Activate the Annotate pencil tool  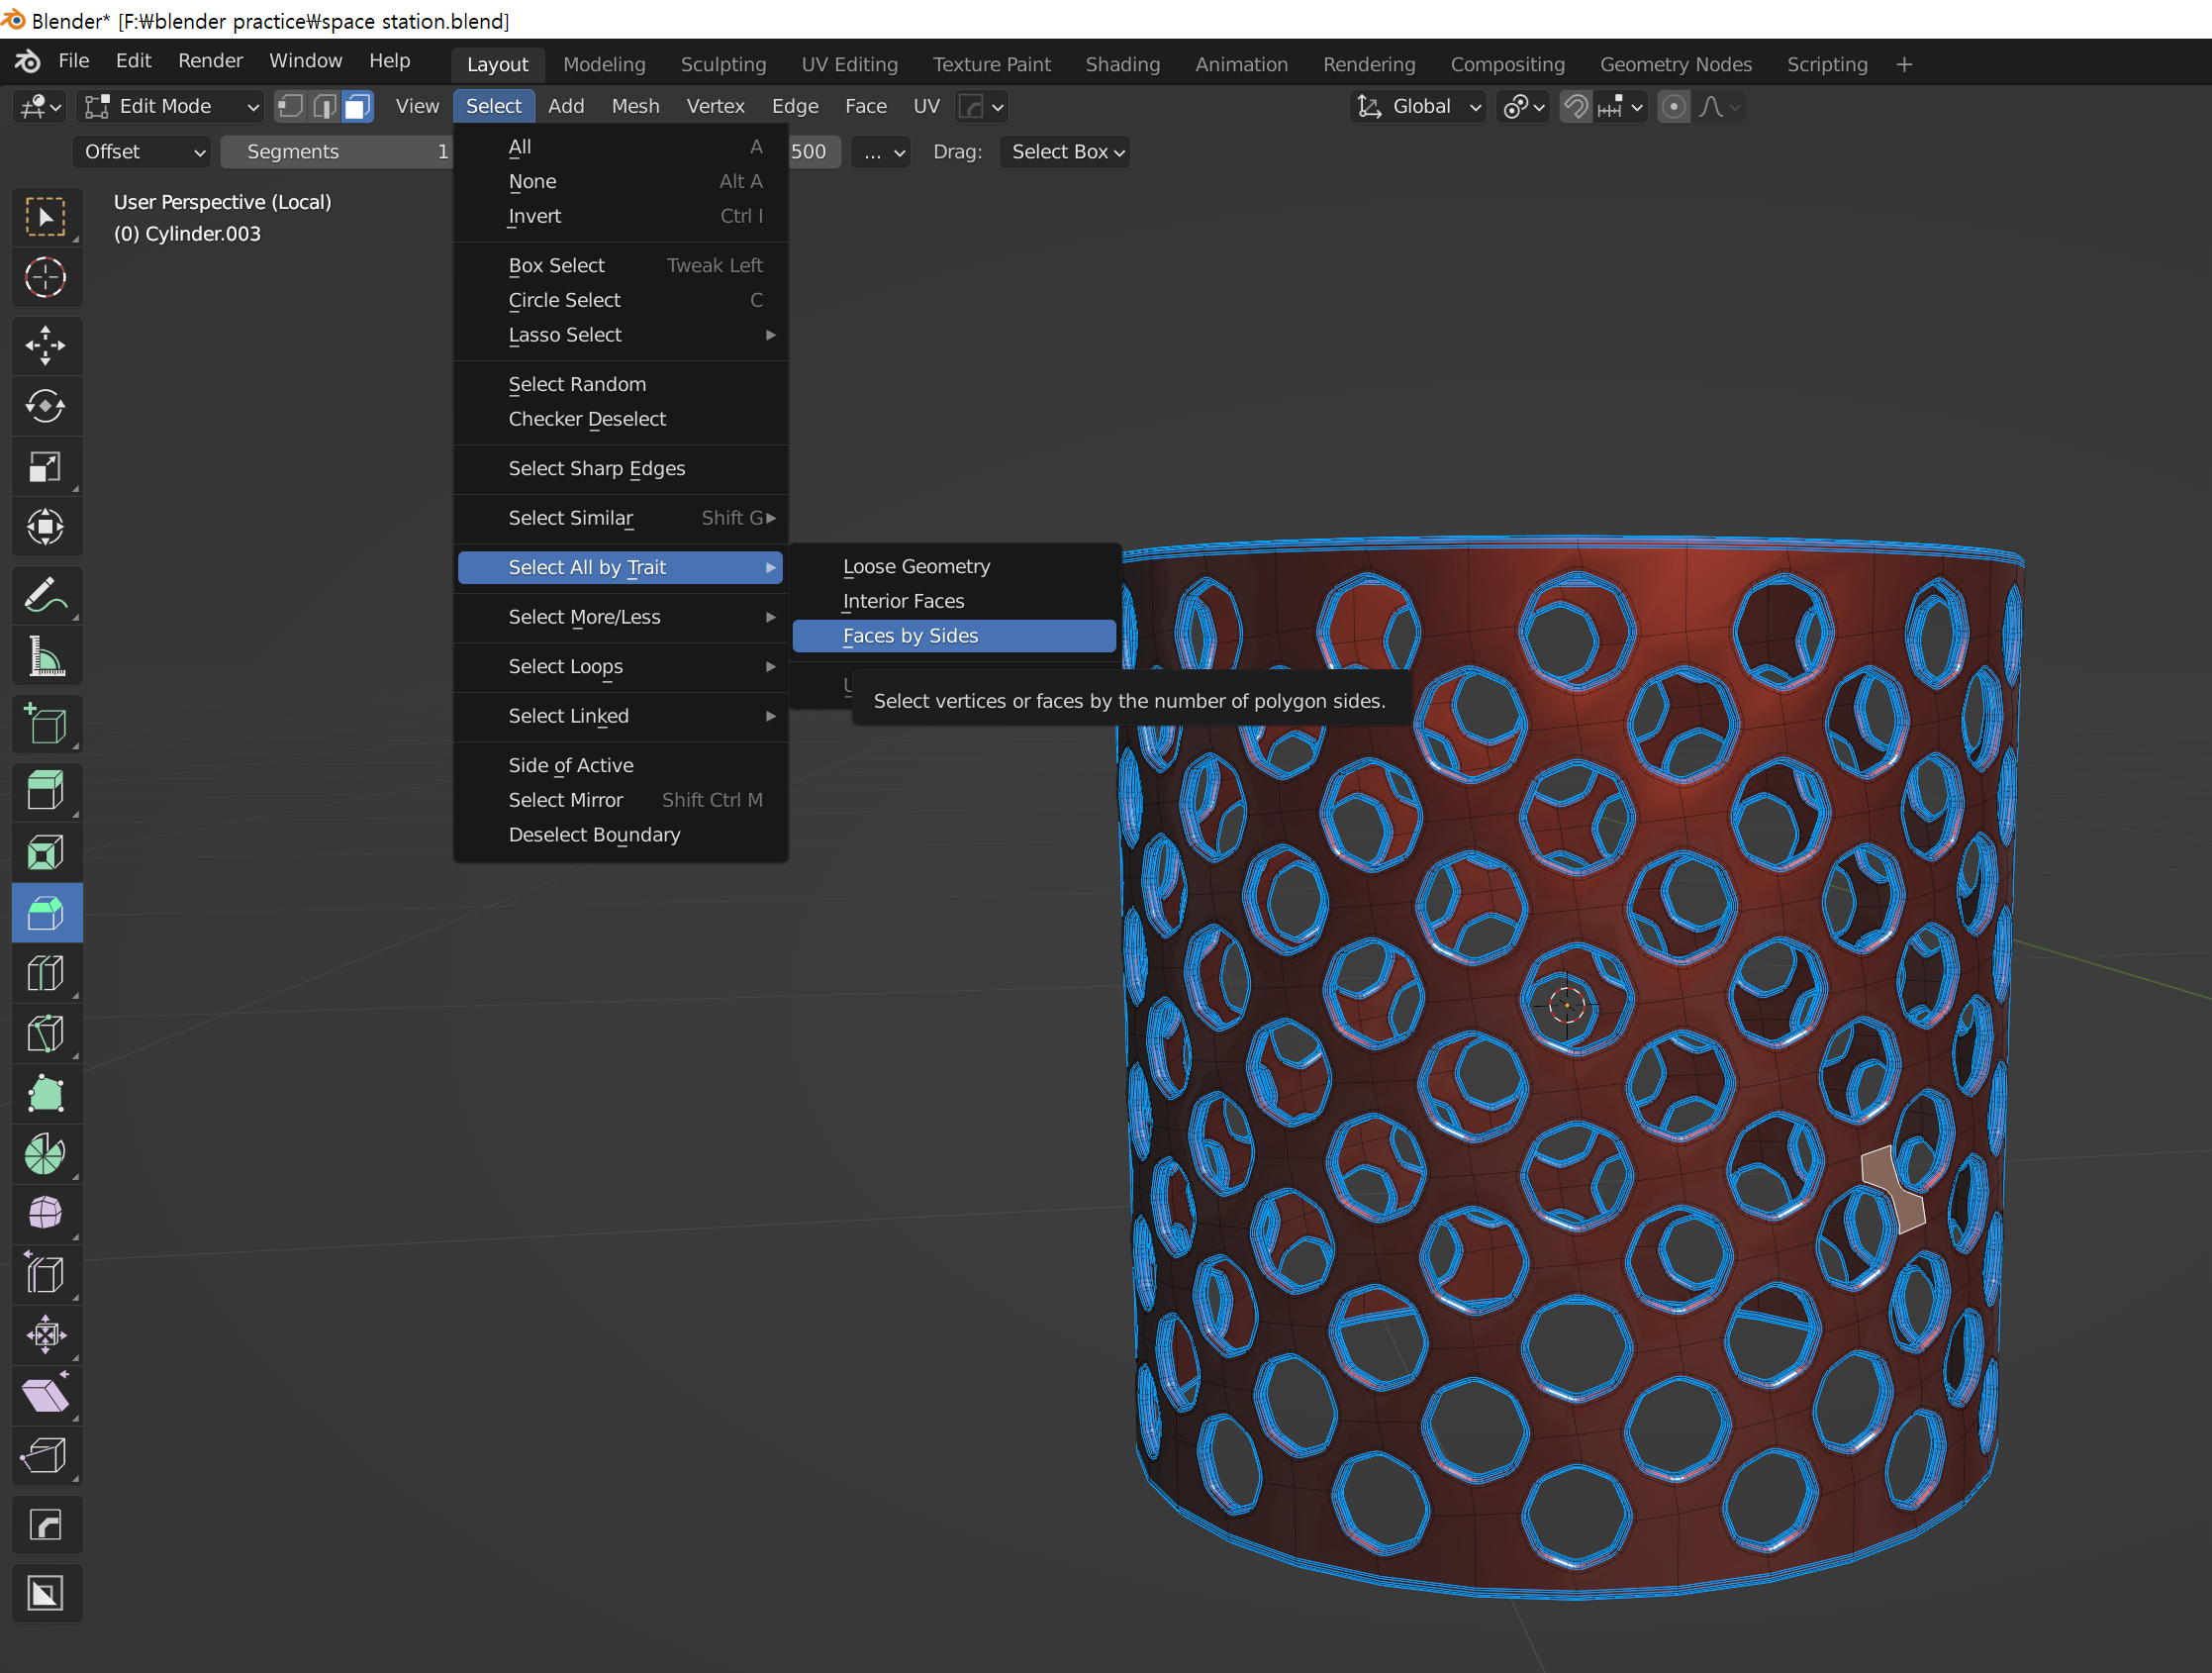pos(45,596)
